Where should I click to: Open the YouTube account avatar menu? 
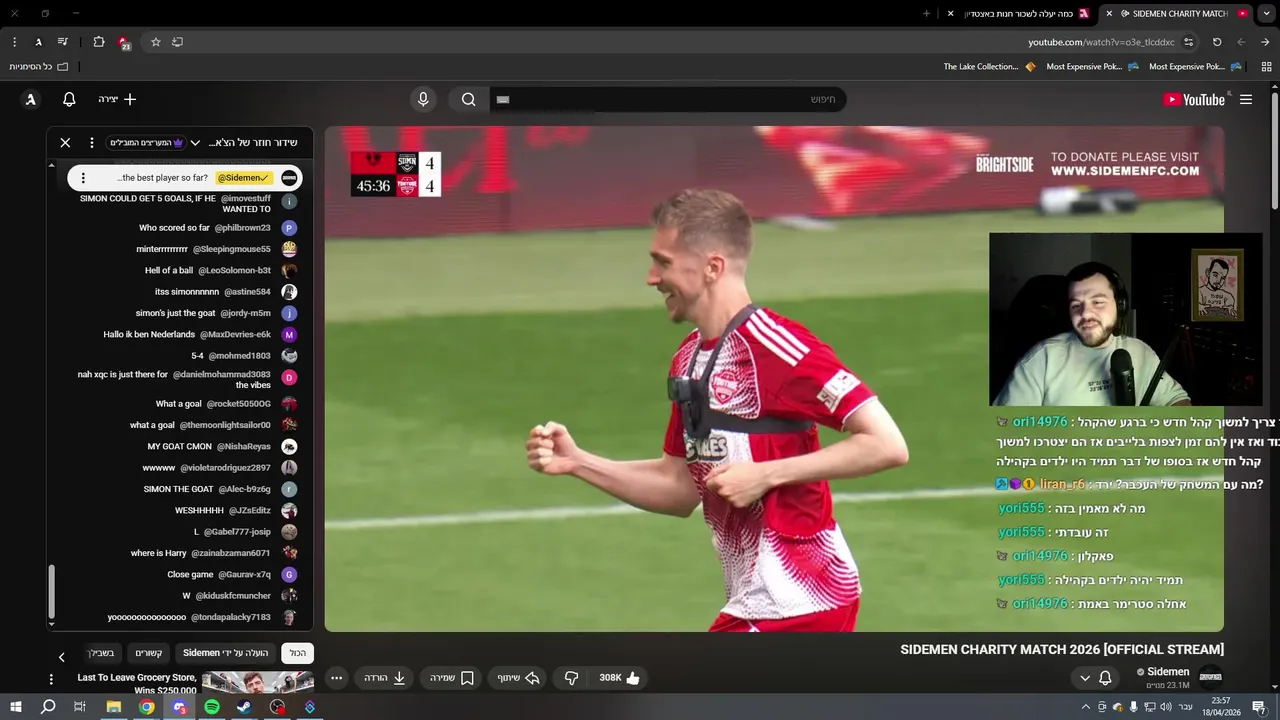[x=31, y=99]
